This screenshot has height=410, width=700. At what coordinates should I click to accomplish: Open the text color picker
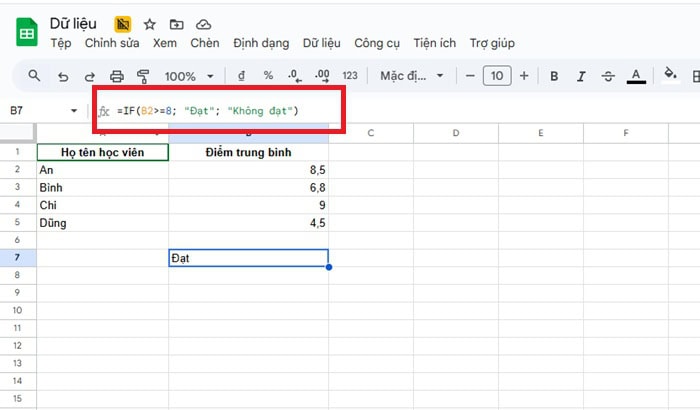coord(636,76)
